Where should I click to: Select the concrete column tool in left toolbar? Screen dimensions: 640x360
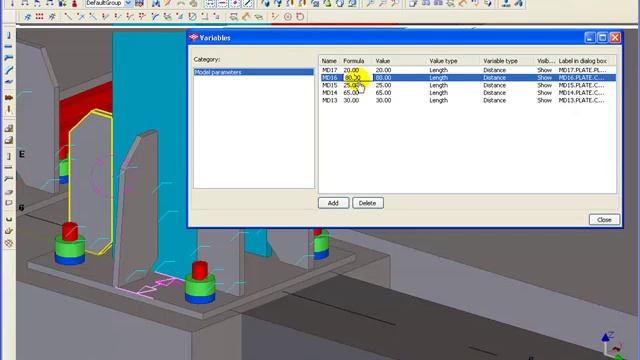tap(9, 156)
